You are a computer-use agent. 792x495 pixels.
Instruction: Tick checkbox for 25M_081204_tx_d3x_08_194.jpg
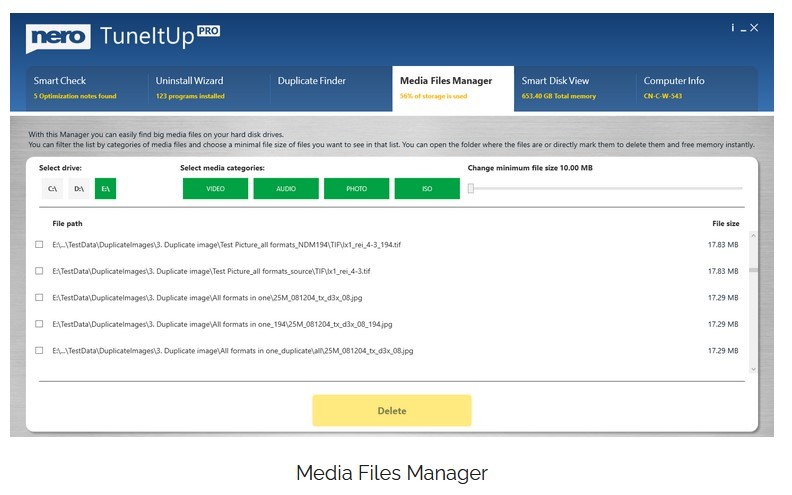(39, 324)
